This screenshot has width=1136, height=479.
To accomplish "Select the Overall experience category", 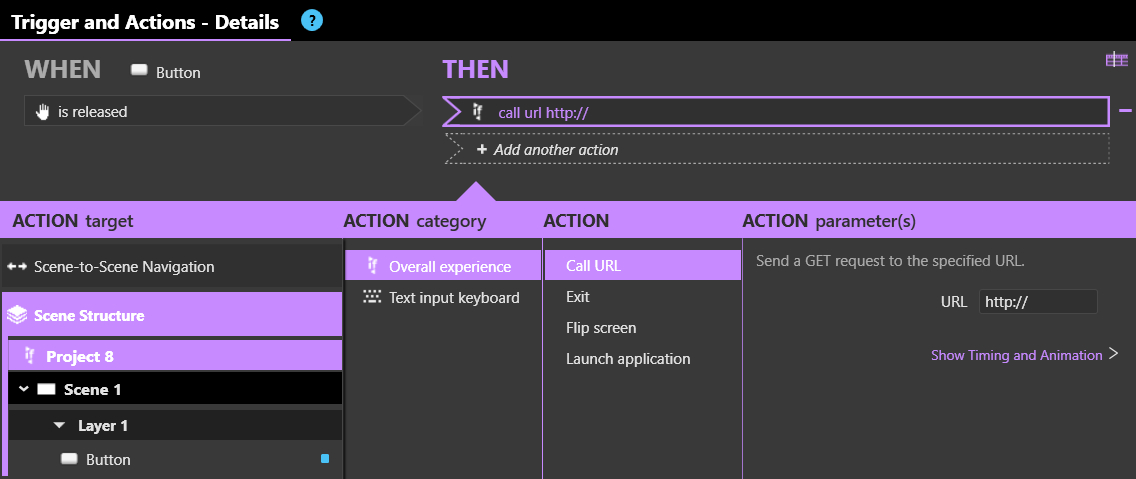I will coord(449,266).
